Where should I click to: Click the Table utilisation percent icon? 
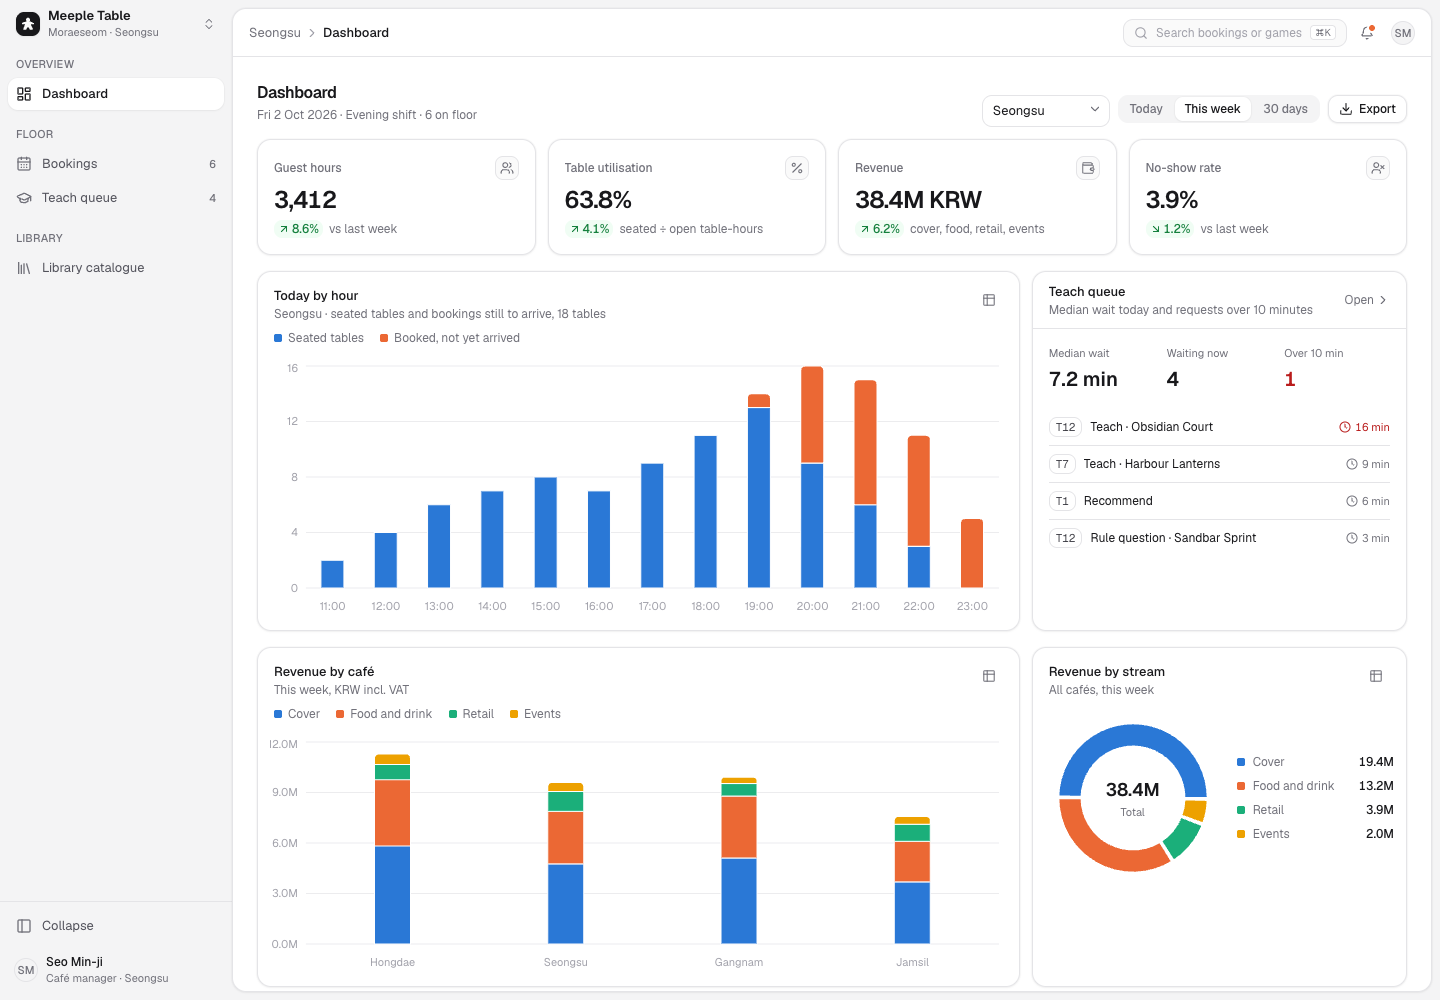[x=797, y=168]
